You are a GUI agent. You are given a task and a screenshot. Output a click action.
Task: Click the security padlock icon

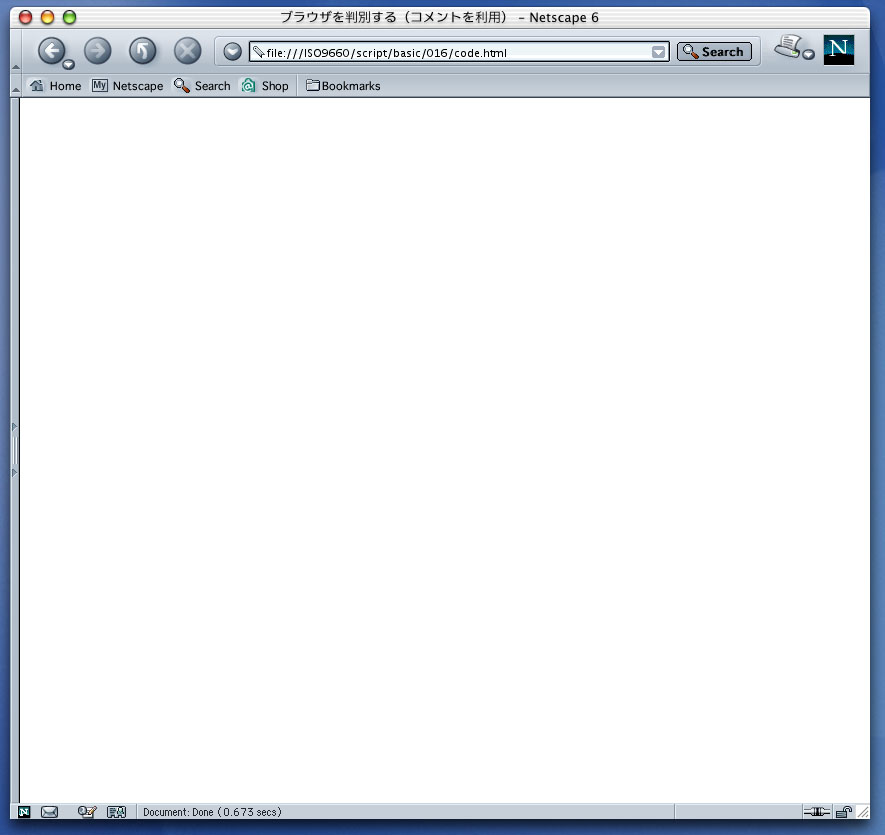[843, 812]
